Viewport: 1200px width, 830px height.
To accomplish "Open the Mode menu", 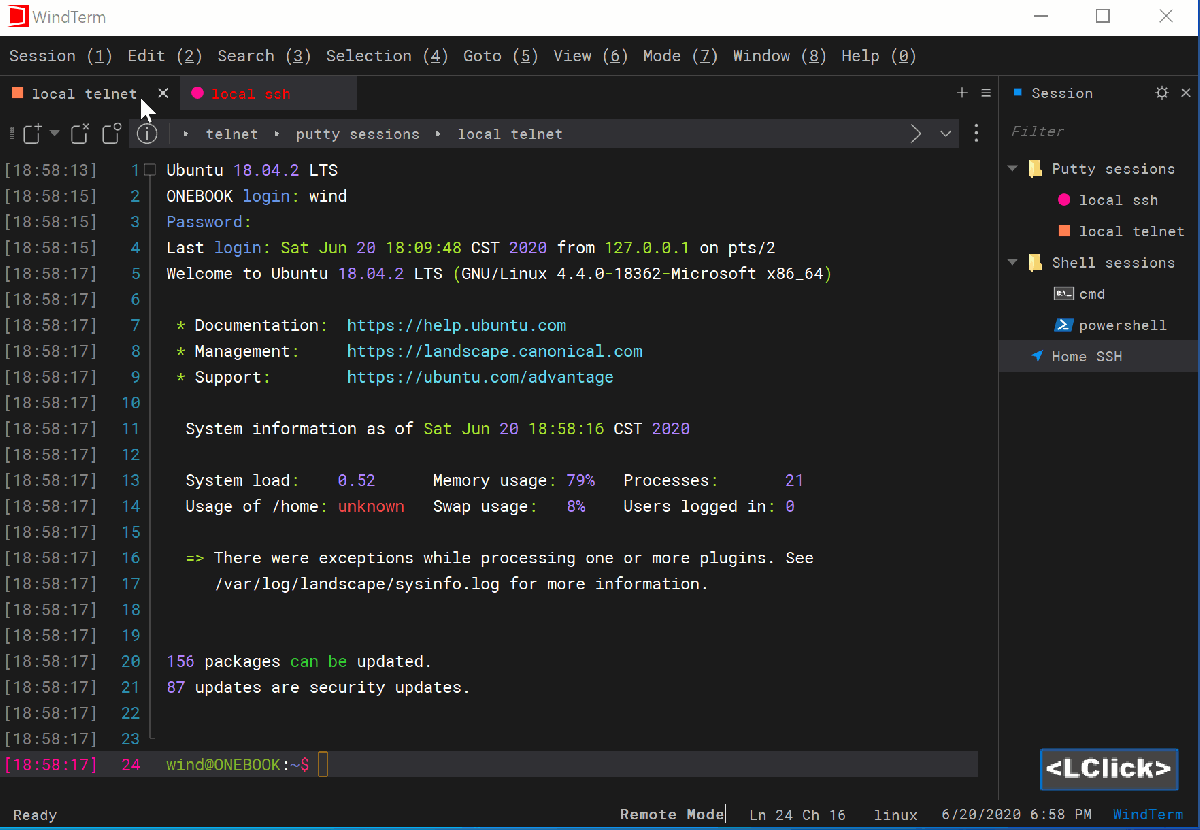I will point(681,56).
